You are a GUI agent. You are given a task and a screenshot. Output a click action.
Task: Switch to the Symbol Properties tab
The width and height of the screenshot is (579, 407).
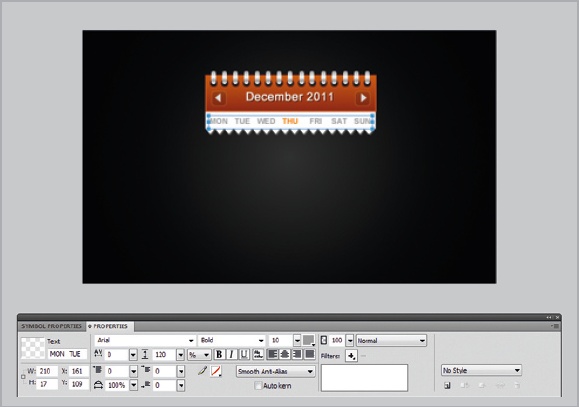51,326
